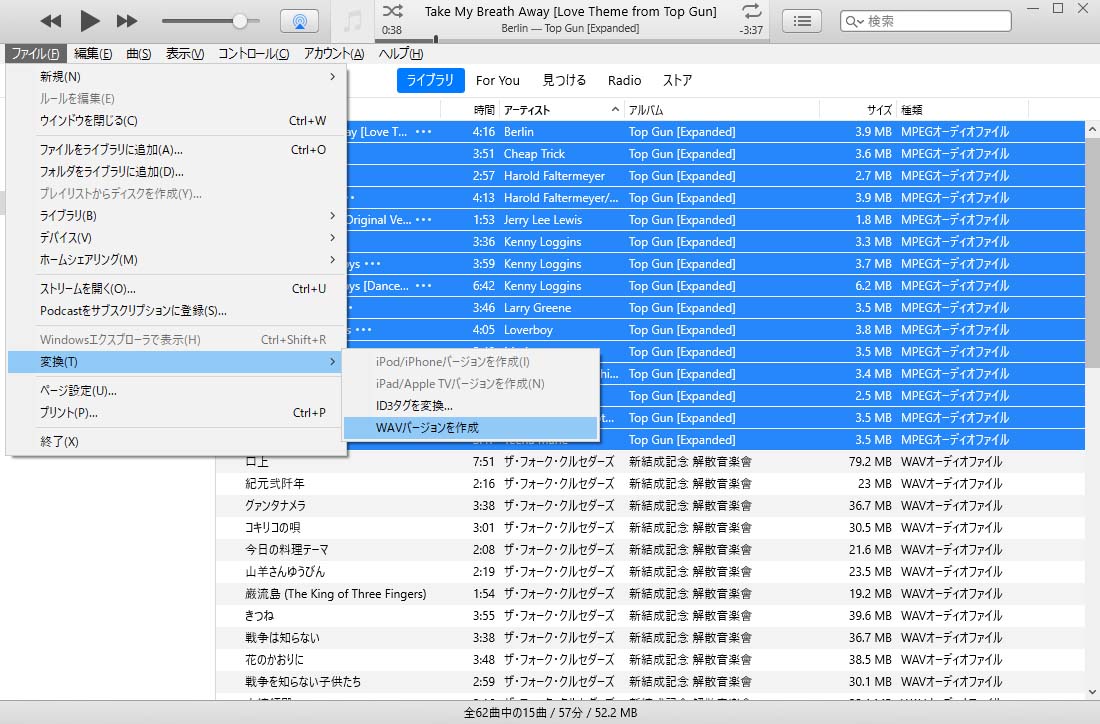Toggle shuffle playback icon
The width and height of the screenshot is (1100, 724).
click(x=393, y=12)
